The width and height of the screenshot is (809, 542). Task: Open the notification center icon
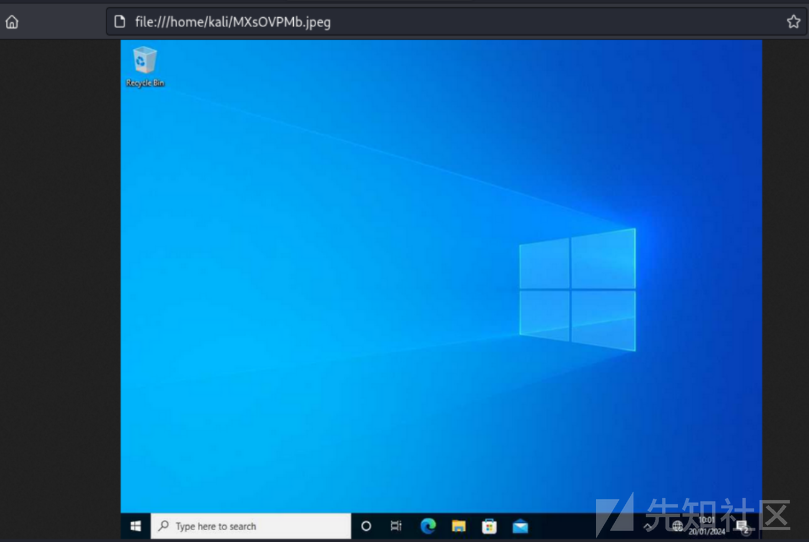(742, 527)
